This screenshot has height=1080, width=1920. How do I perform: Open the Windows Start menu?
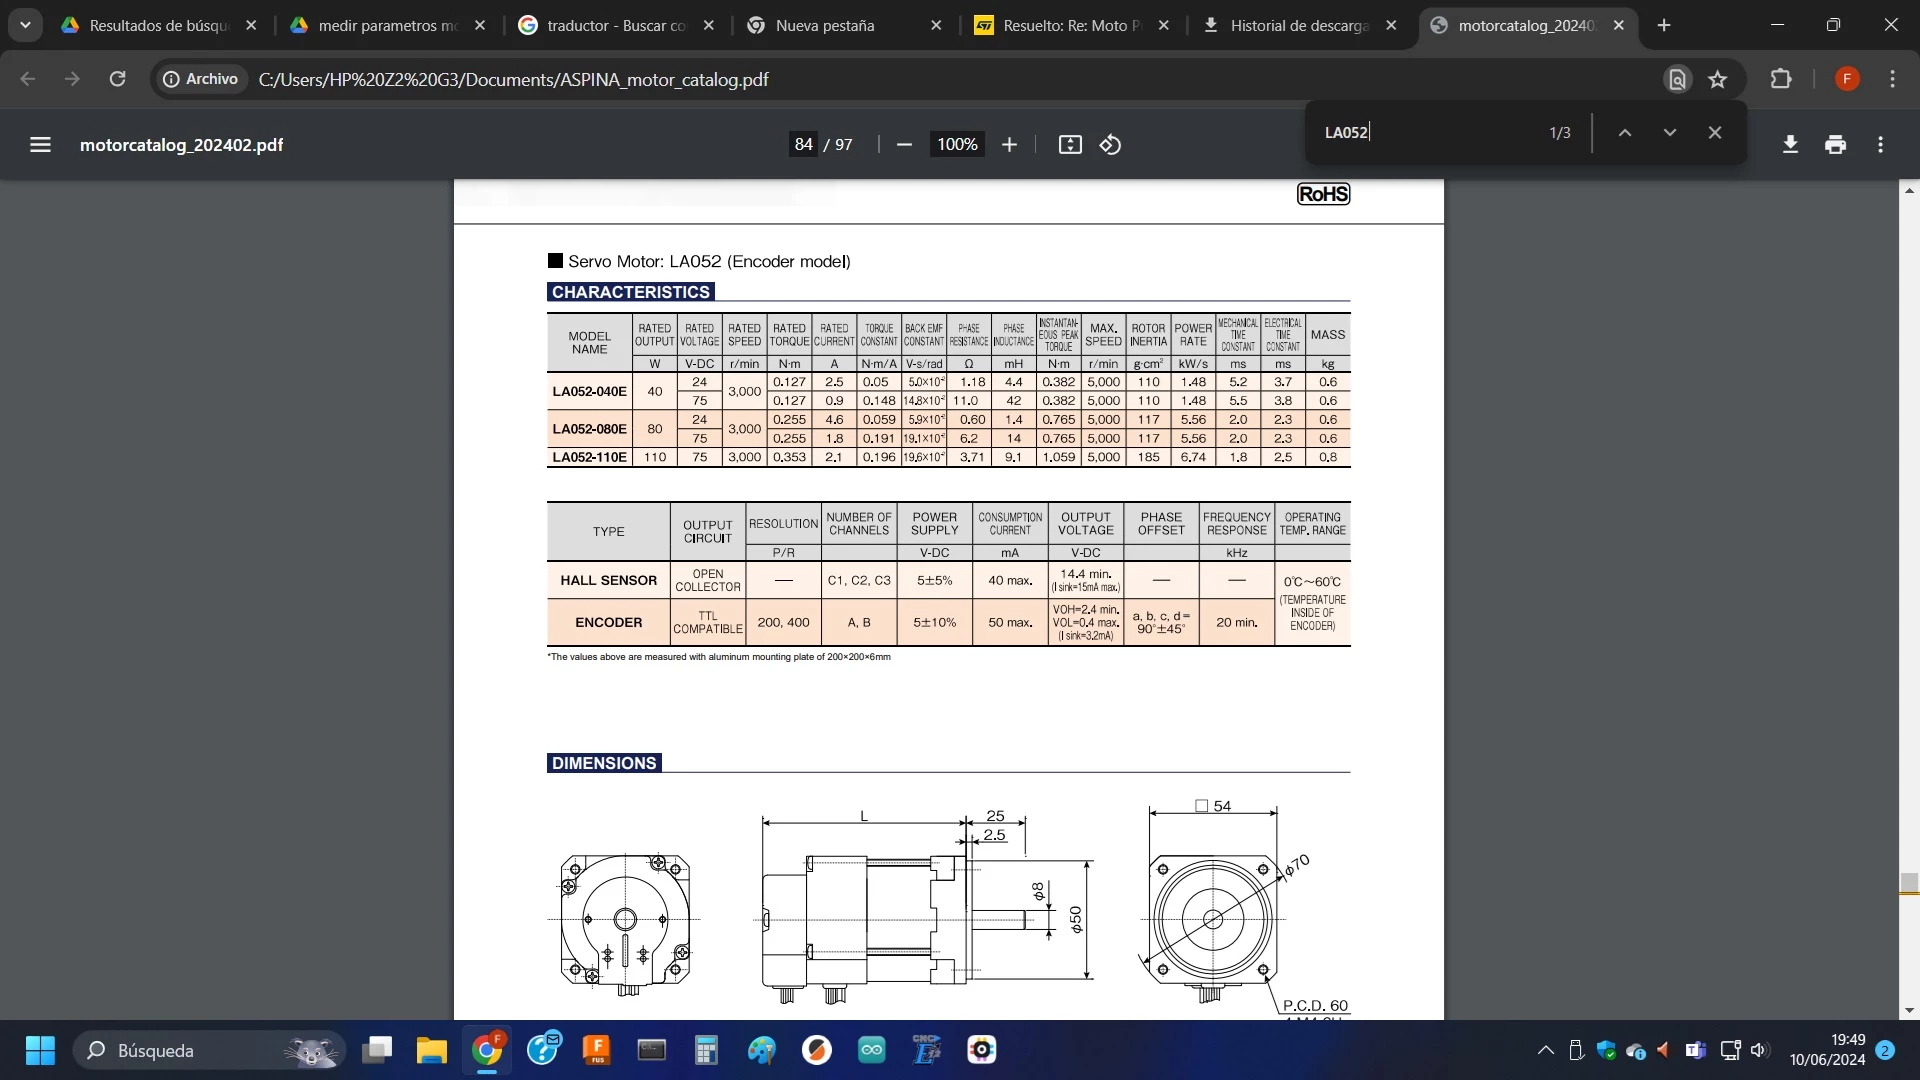coord(40,1050)
